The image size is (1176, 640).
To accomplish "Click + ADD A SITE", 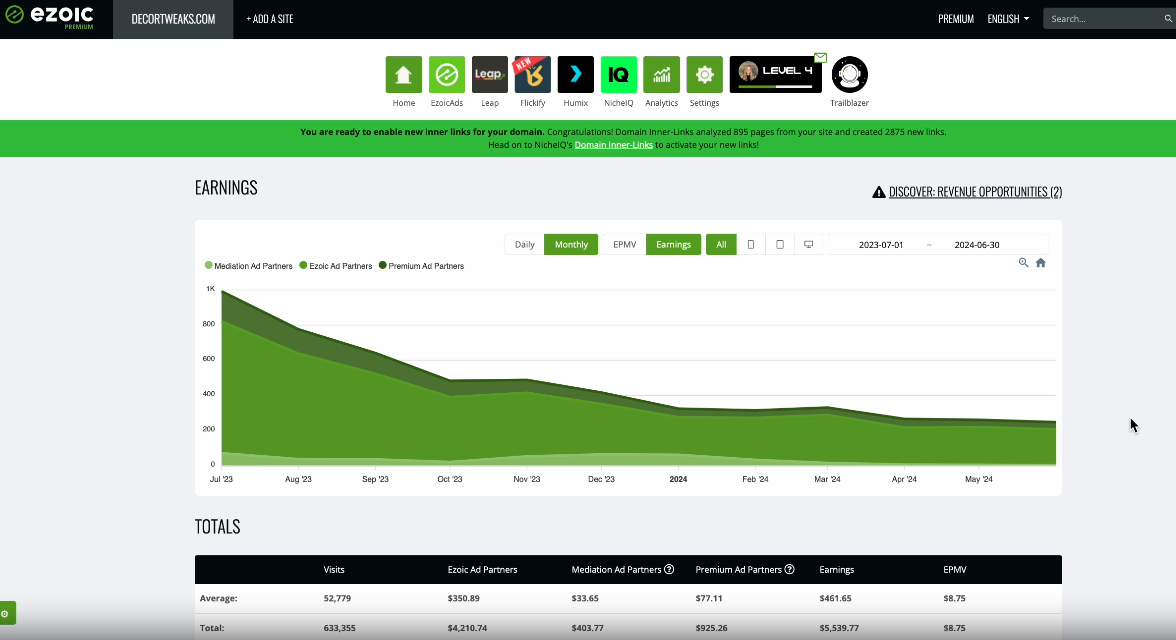I will pos(270,19).
